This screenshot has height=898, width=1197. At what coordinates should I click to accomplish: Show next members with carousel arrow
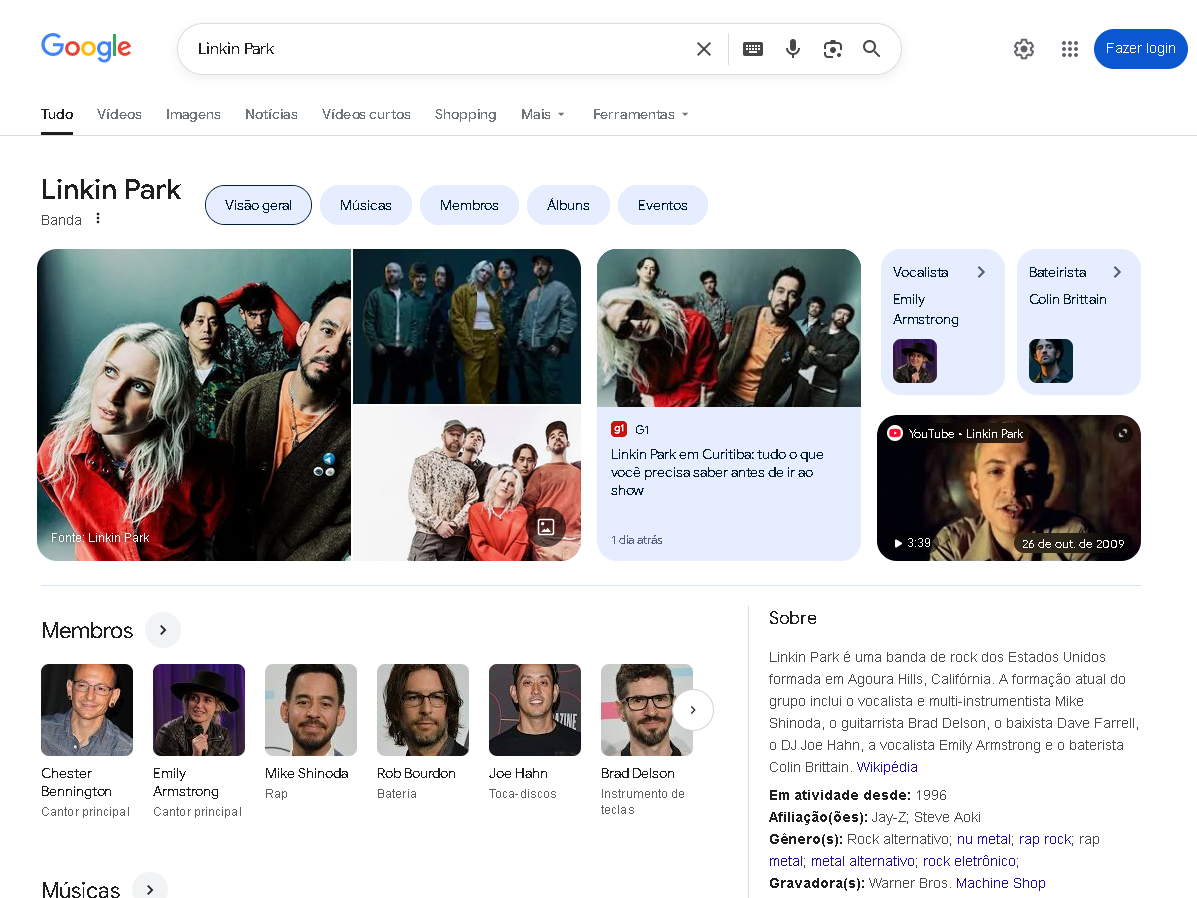(692, 709)
